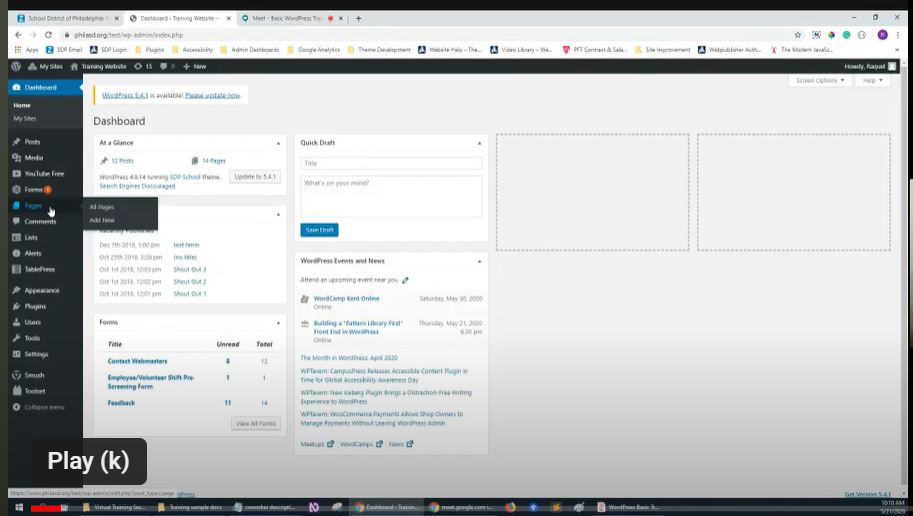Click the Meetups external link
The image size is (913, 516).
coord(317,444)
